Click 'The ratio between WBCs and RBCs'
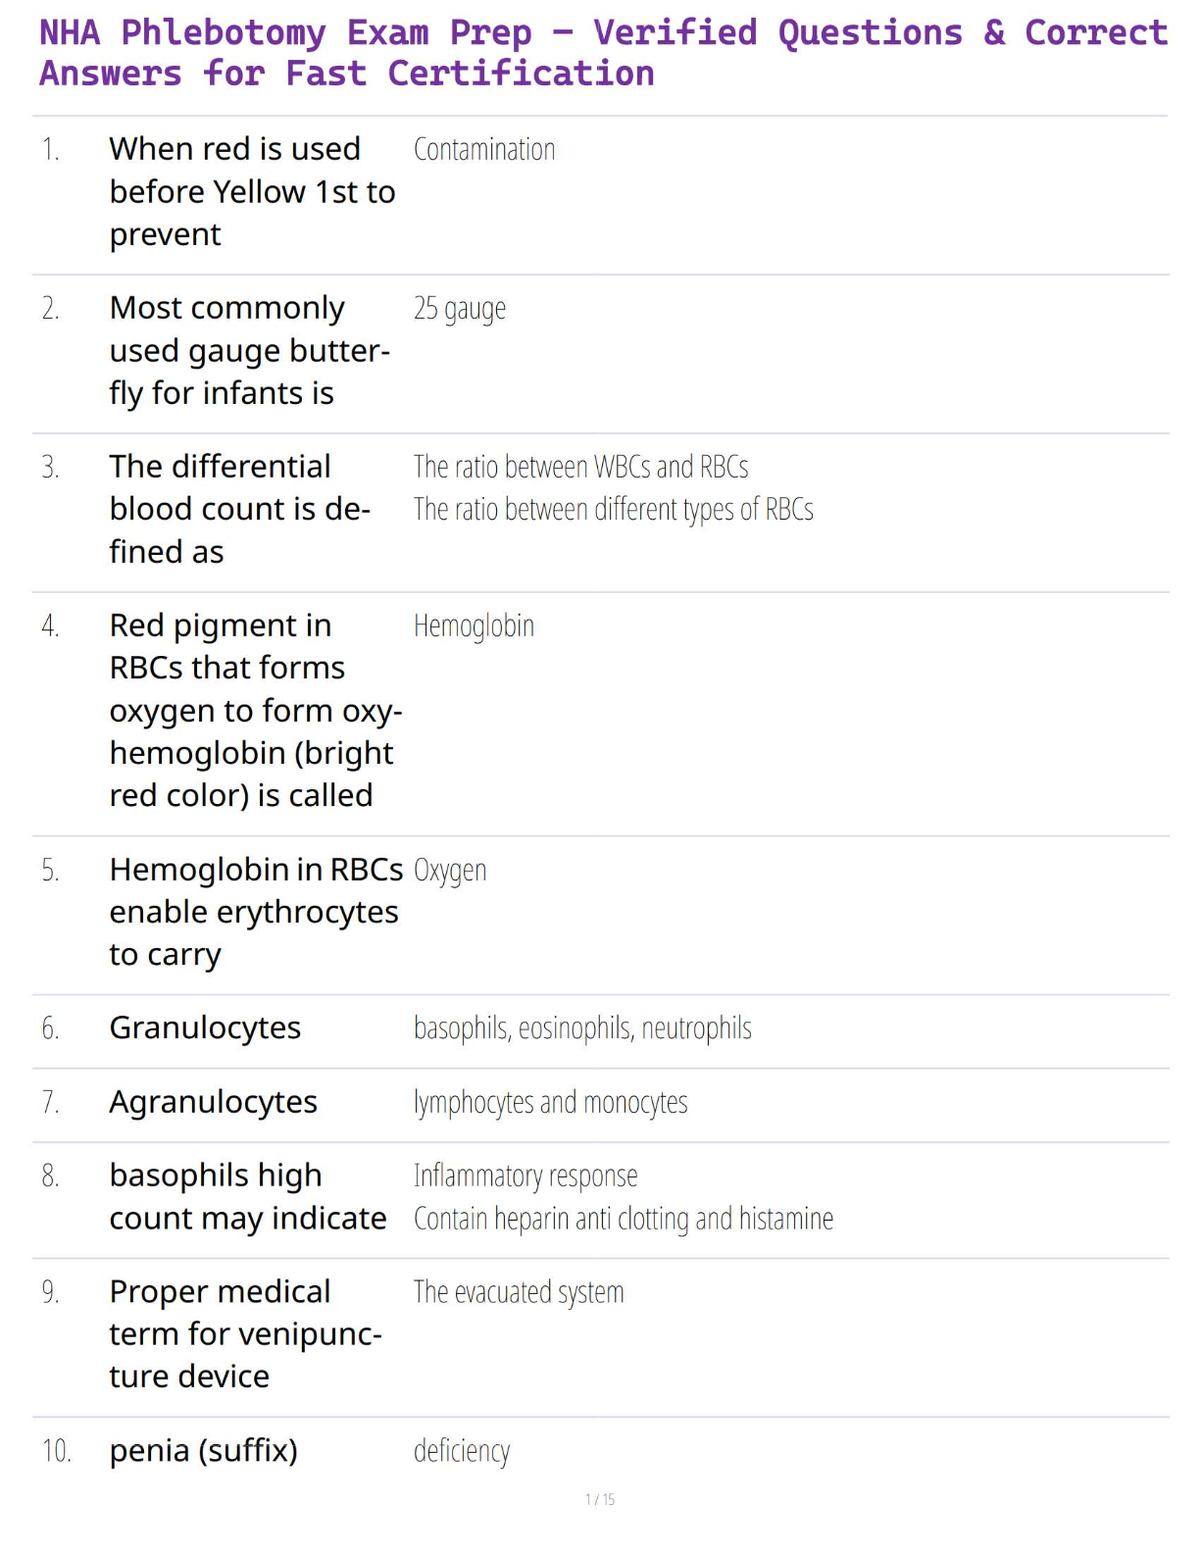The image size is (1200, 1553). coord(581,467)
